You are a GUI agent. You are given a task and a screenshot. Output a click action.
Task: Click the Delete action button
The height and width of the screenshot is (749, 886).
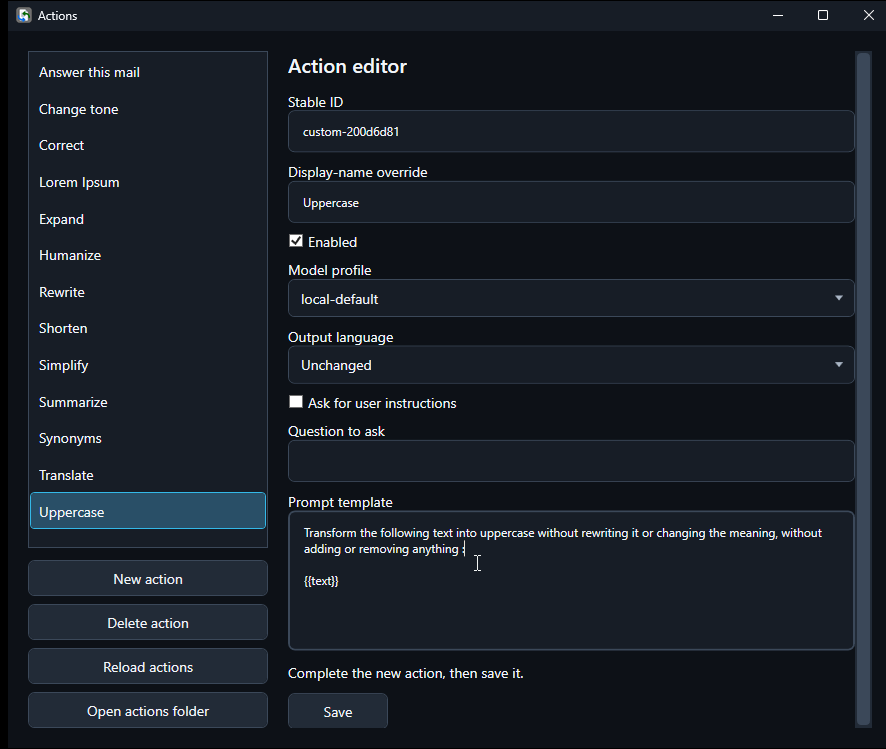tap(147, 622)
